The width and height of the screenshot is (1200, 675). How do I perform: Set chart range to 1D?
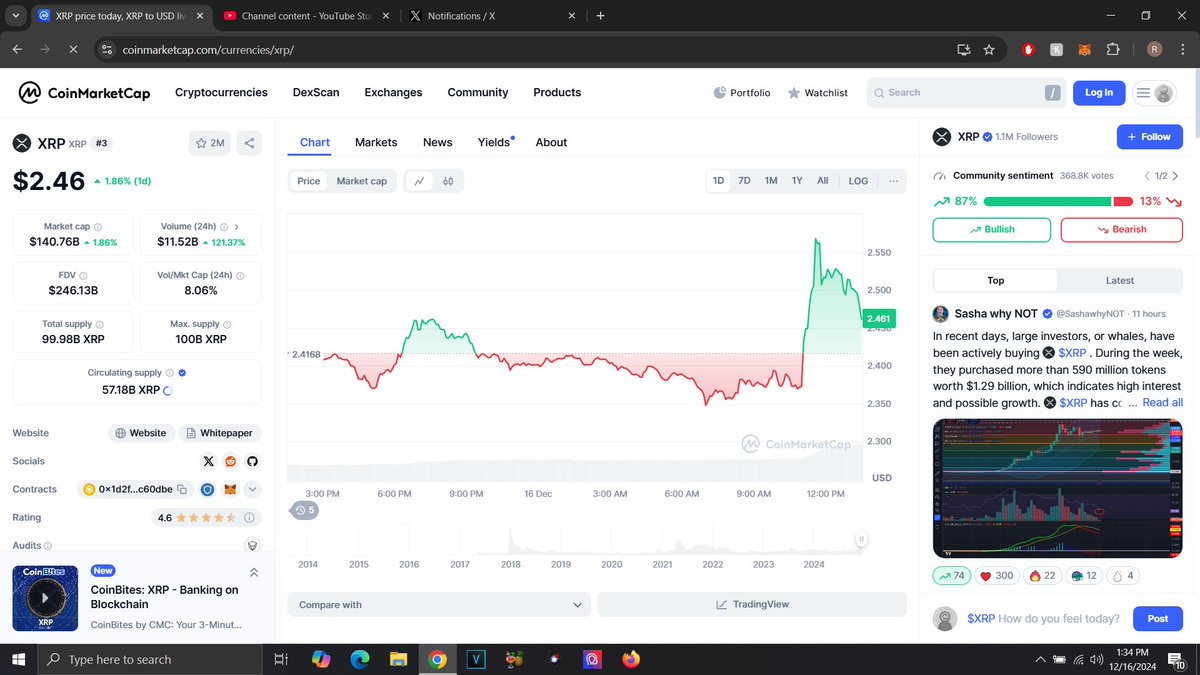tap(718, 181)
